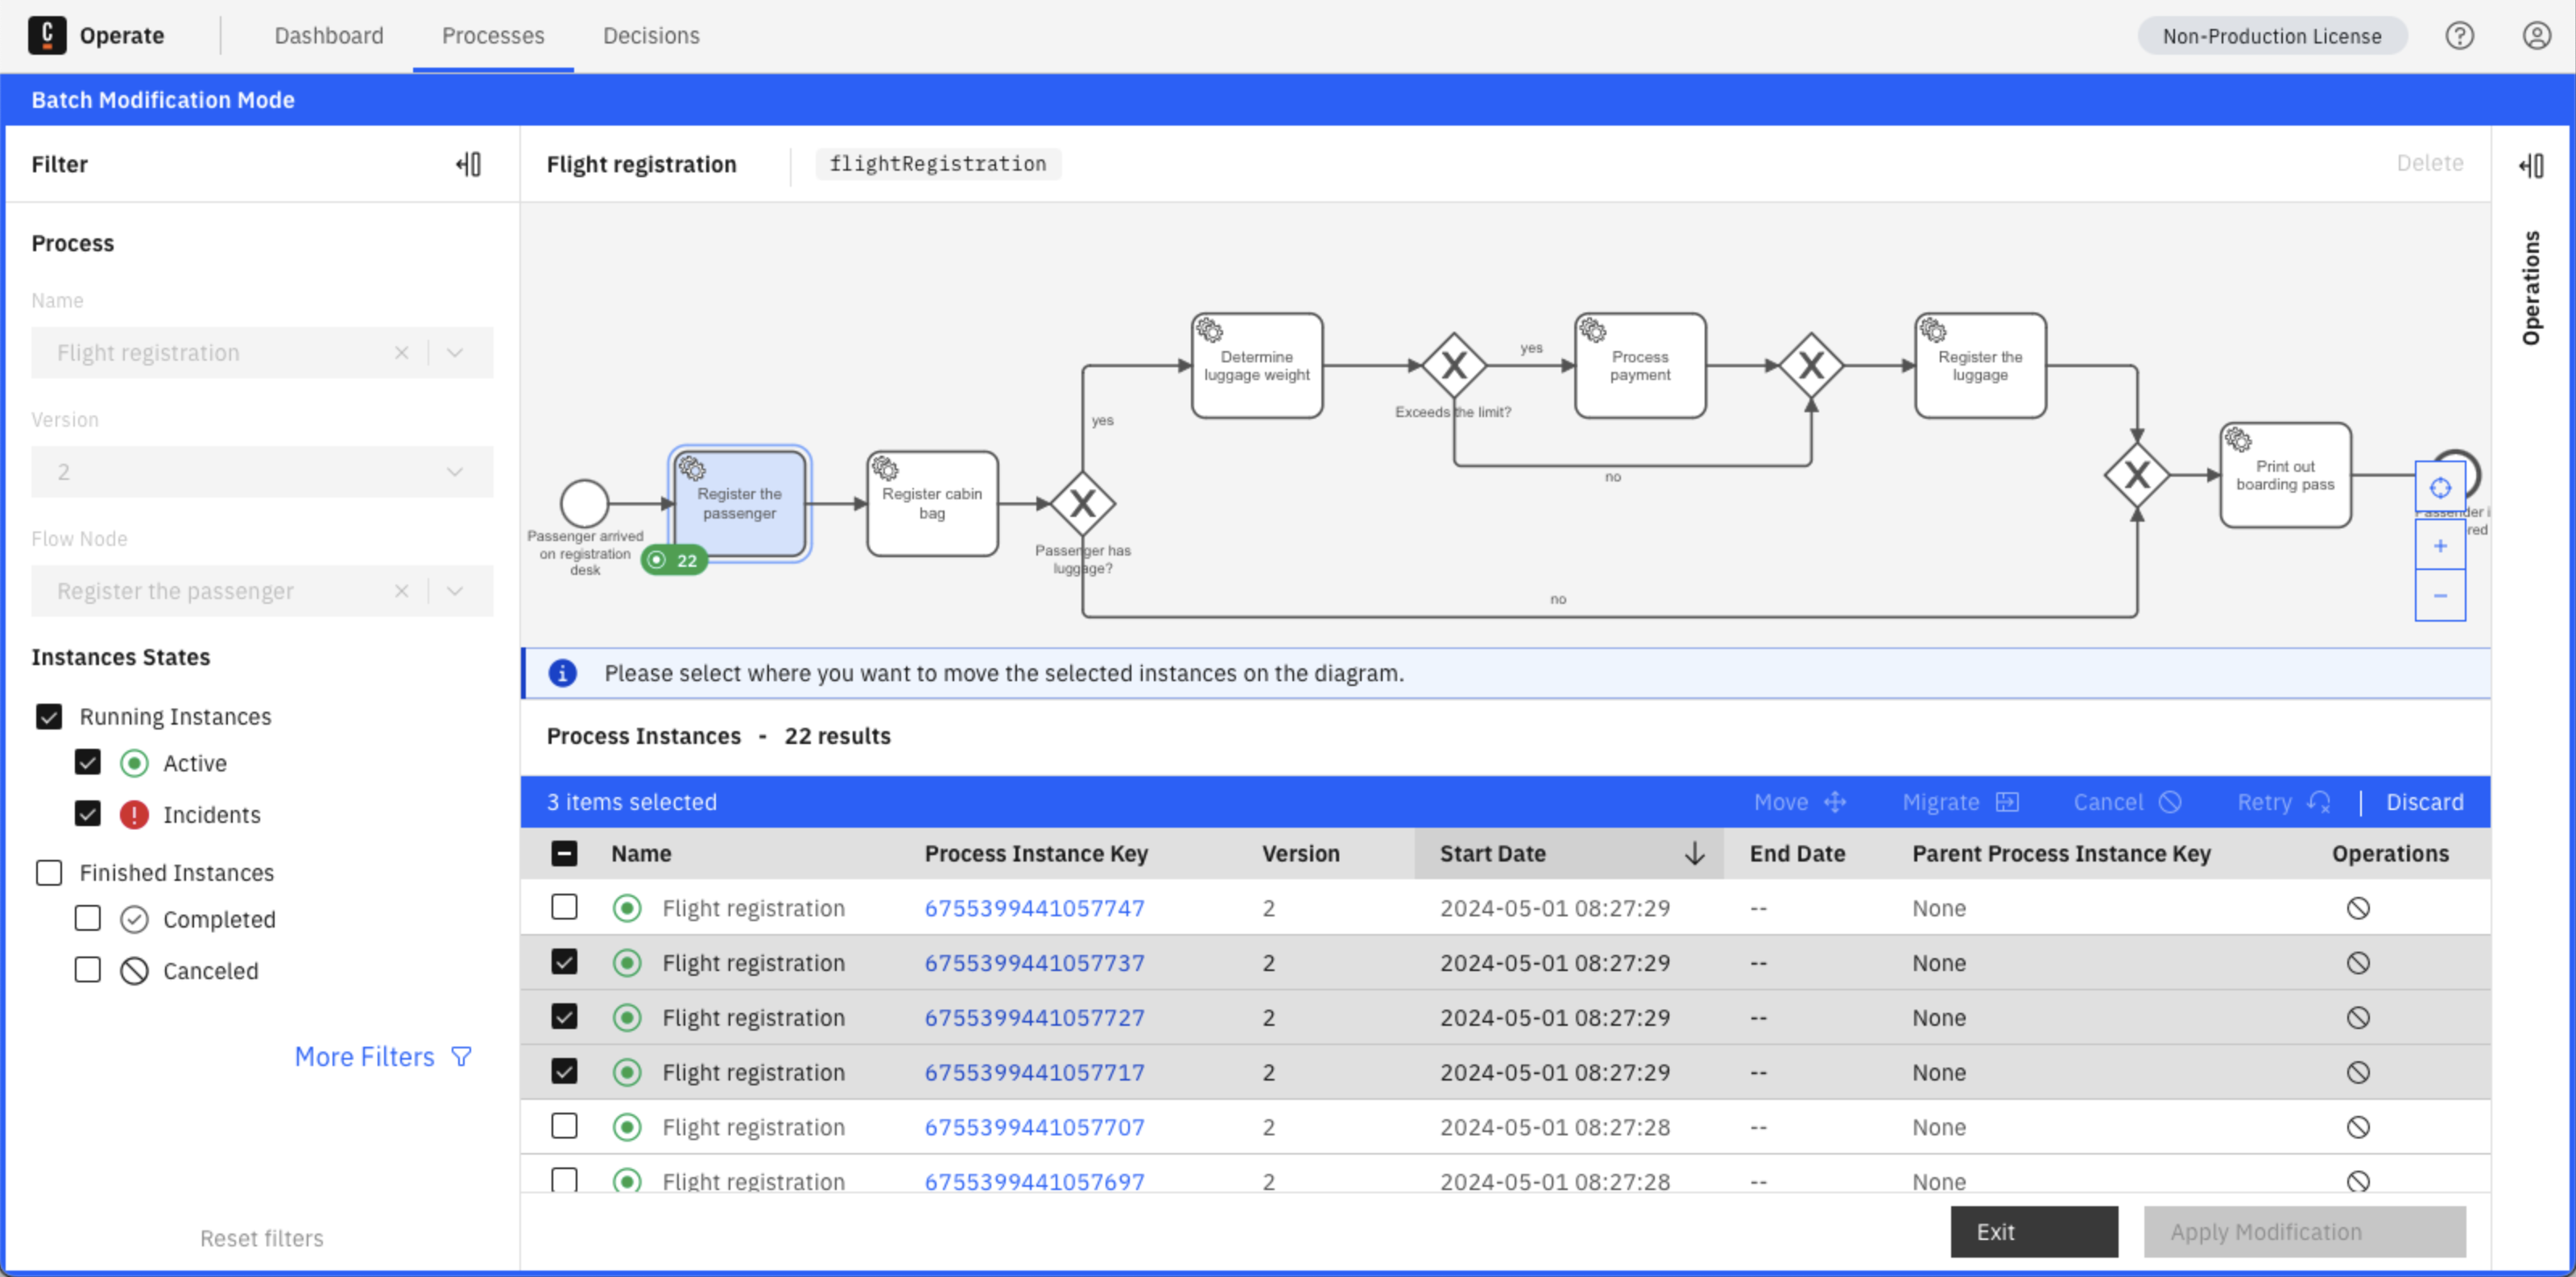Expand the Process Name dropdown filter

457,352
